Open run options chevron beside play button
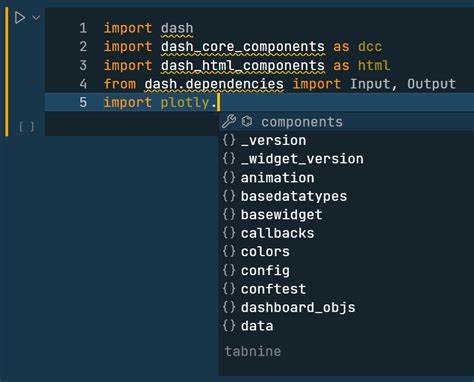 [36, 18]
